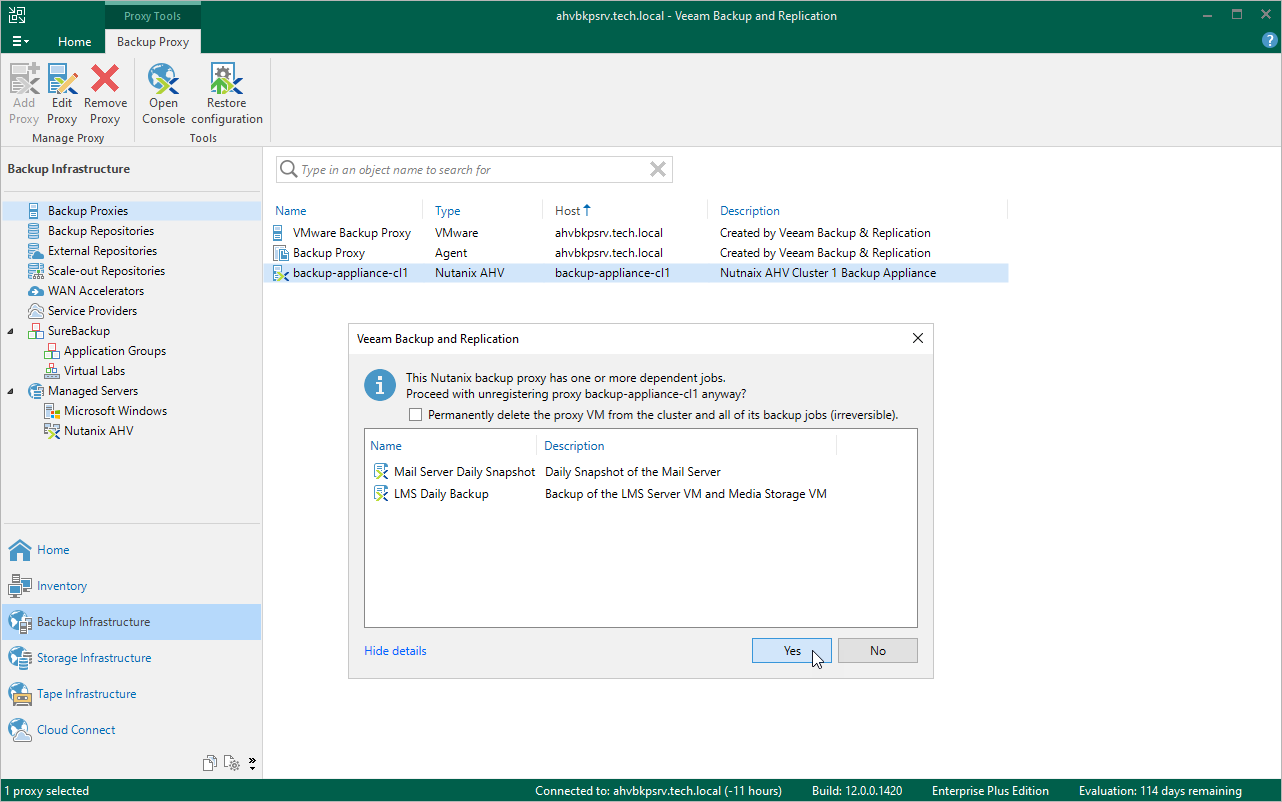Click the Hide details link

click(x=395, y=651)
